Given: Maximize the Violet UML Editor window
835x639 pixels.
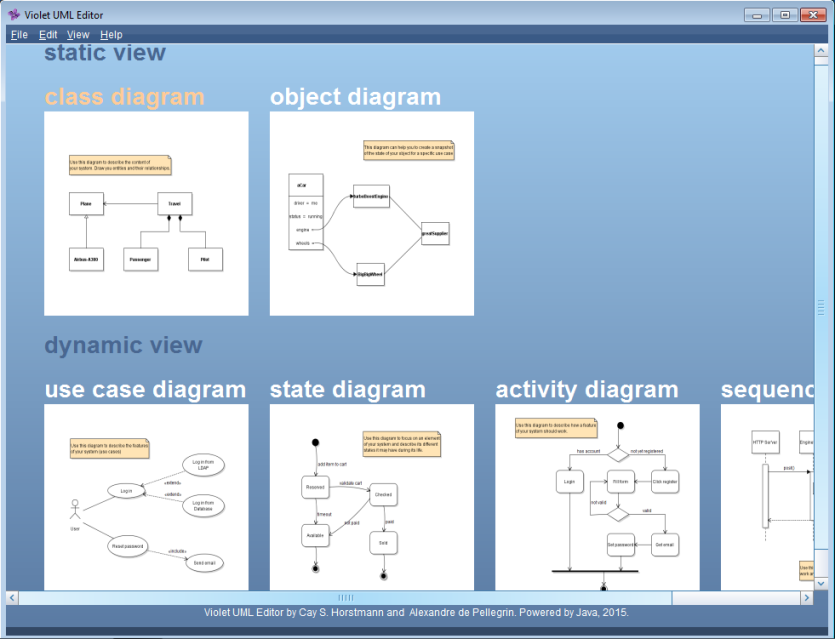Looking at the screenshot, I should 785,15.
